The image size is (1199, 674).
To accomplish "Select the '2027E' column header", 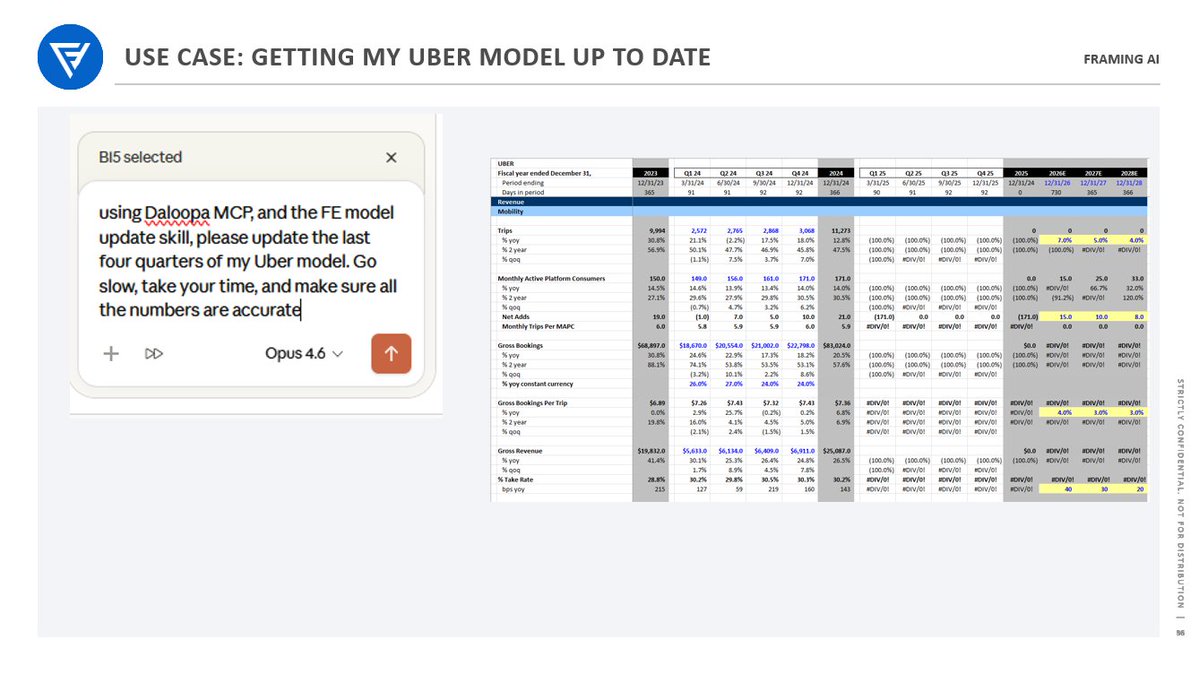I will (x=1093, y=173).
